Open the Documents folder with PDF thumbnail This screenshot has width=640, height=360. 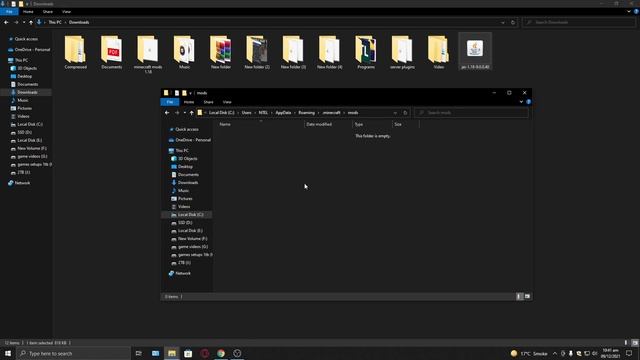tap(111, 52)
